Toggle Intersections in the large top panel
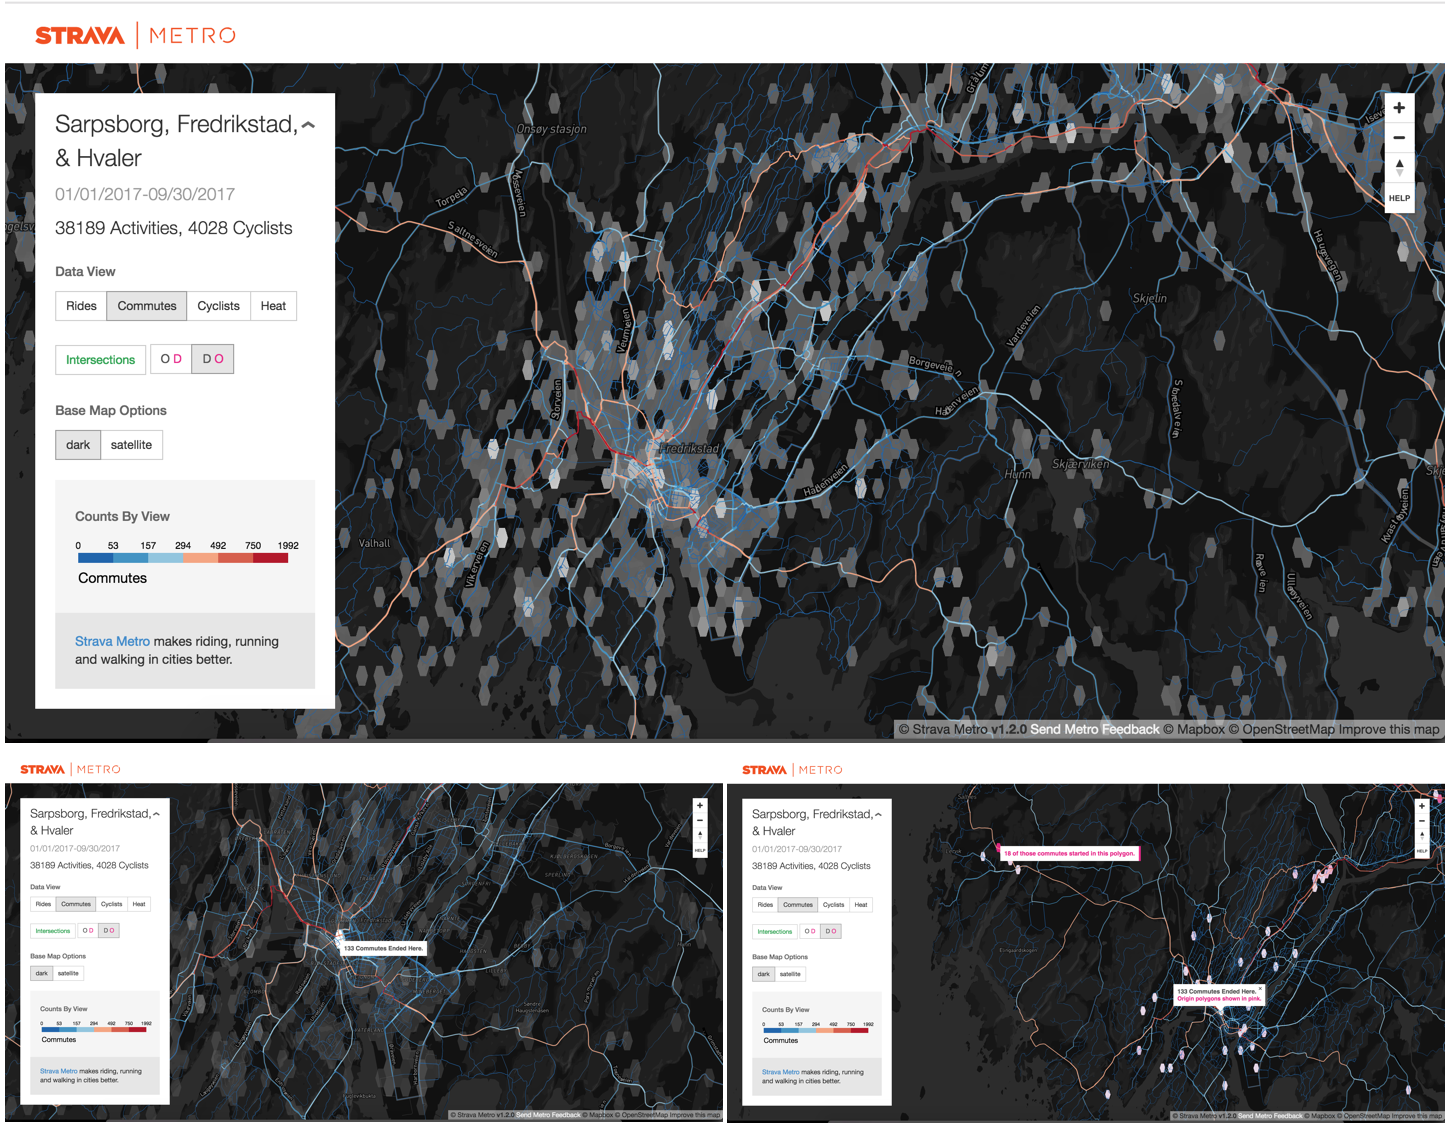 pyautogui.click(x=100, y=360)
